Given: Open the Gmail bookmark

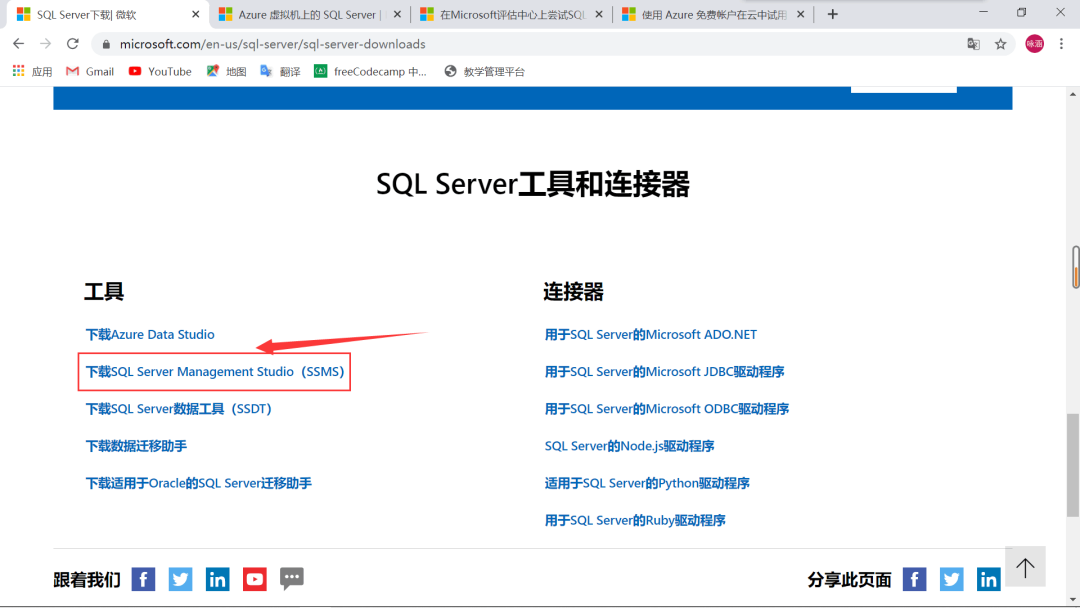Looking at the screenshot, I should coord(90,72).
